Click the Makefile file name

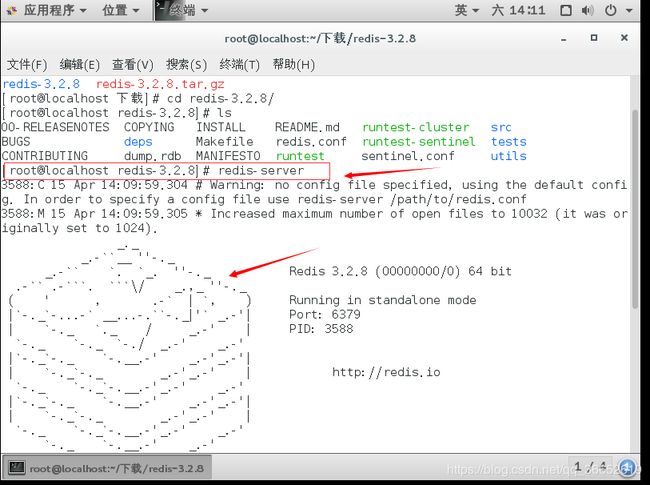224,142
